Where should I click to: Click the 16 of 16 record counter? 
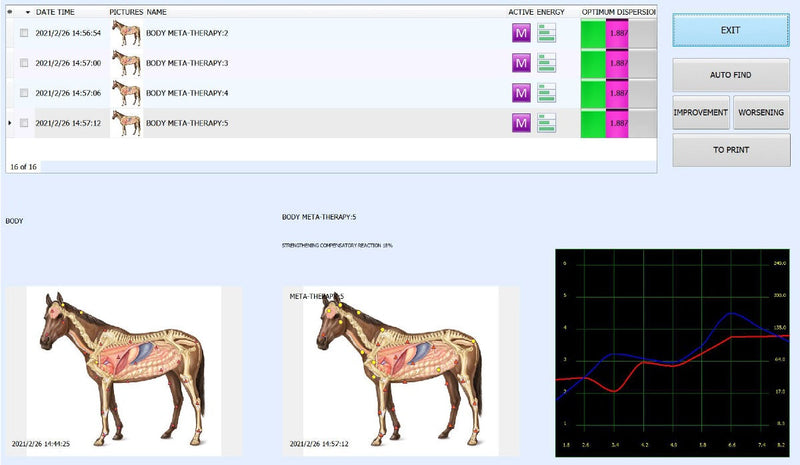(23, 167)
